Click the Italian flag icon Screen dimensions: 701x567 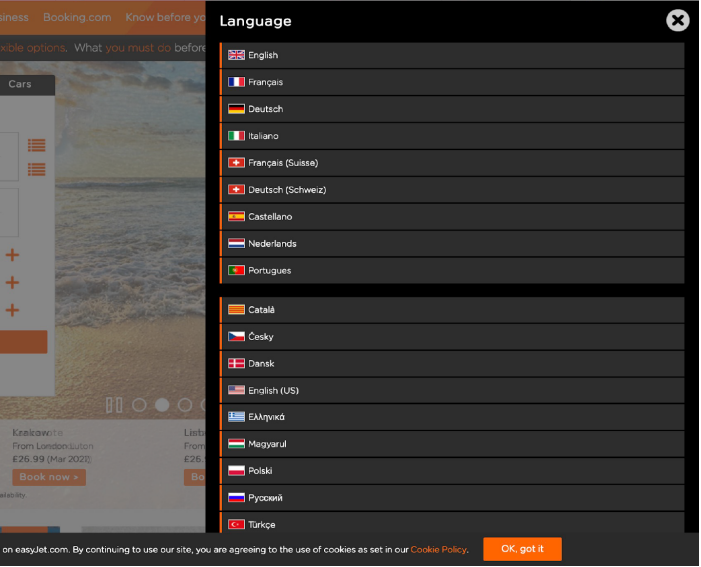point(236,135)
